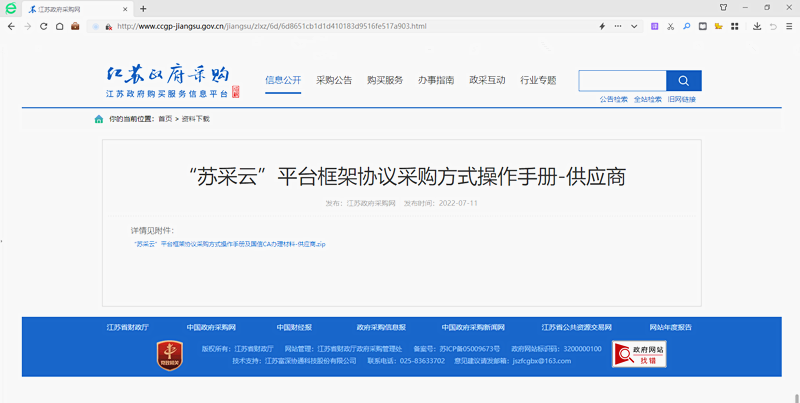Screen dimensions: 800x403
Task: Click the 政府网站找错 badge
Action: click(x=639, y=354)
